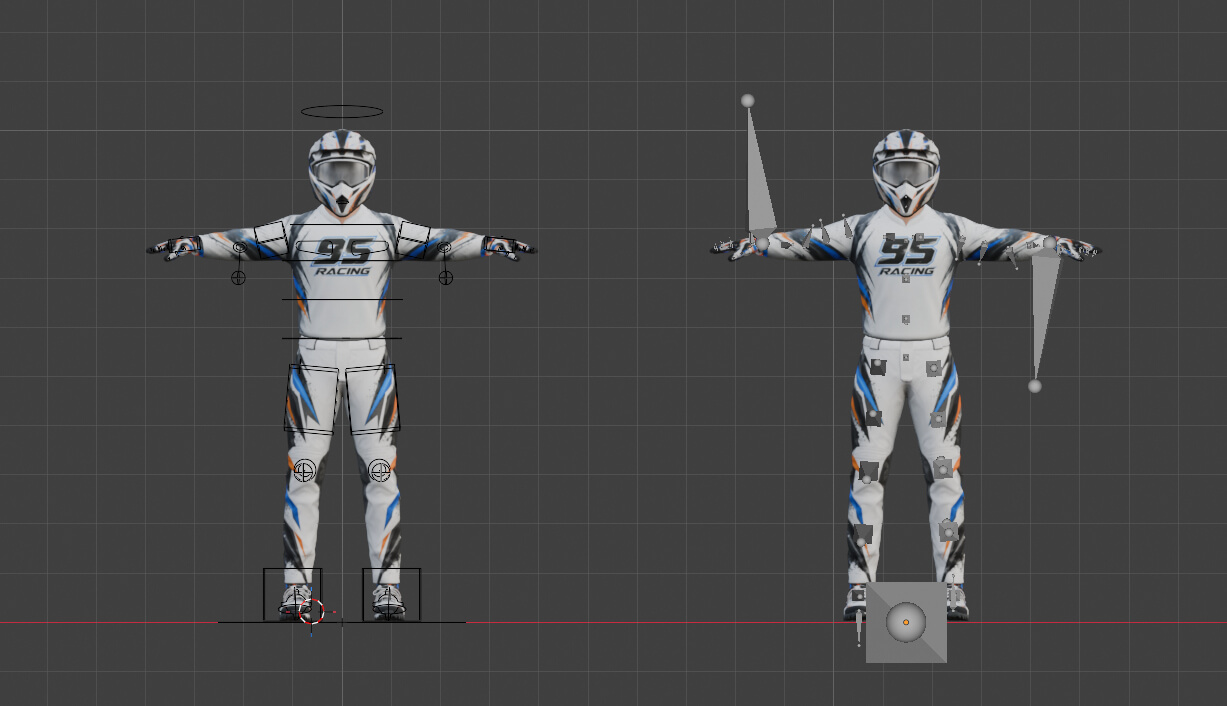Screen dimensions: 1227x706
Task: Select left figure's chest capsule control over 95
Action: coord(342,249)
